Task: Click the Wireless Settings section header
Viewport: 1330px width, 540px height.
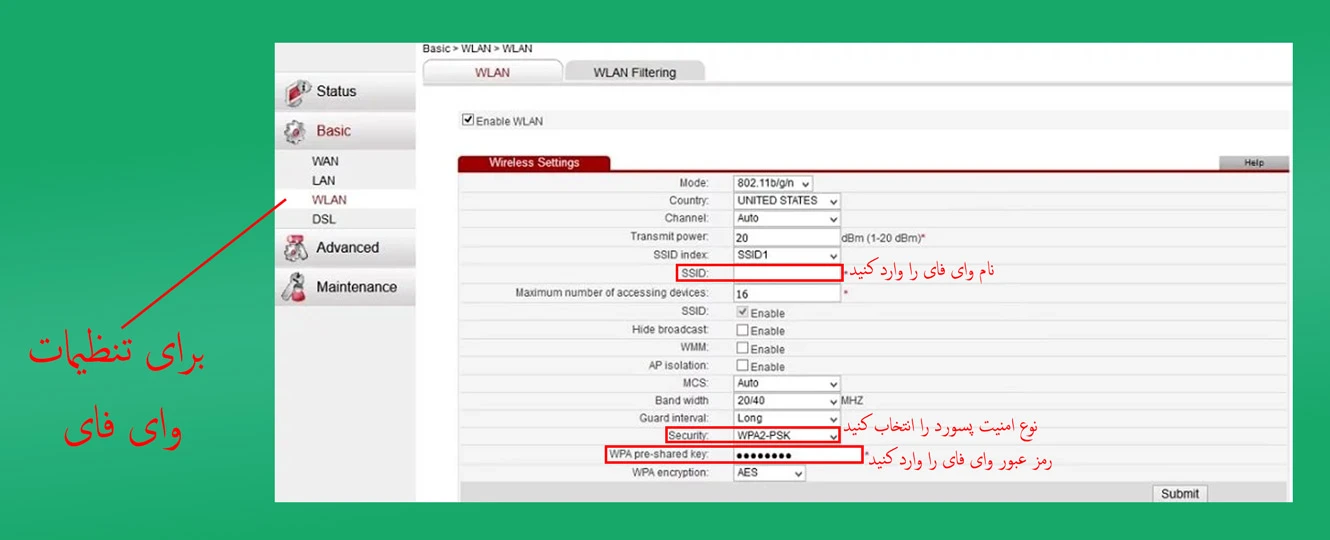Action: [534, 163]
